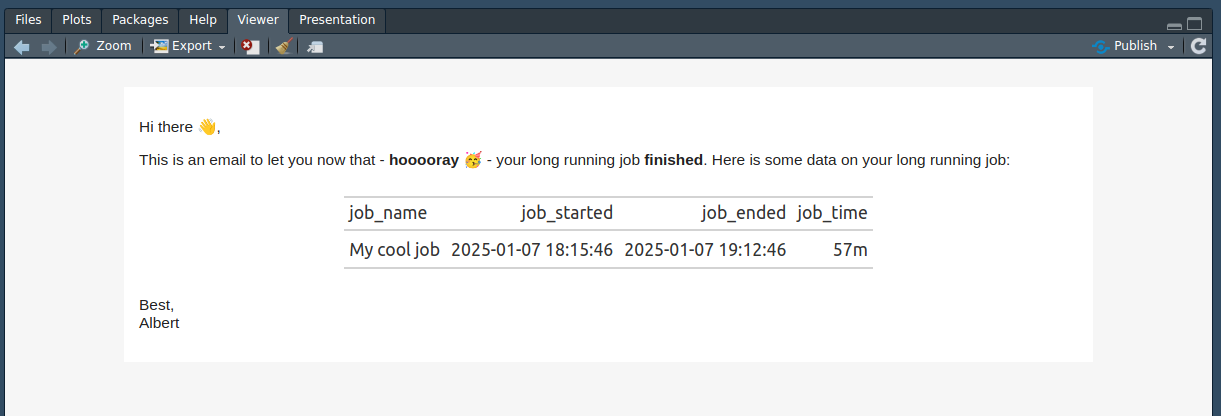Open the Presentation tab
The height and width of the screenshot is (416, 1221).
click(x=337, y=20)
